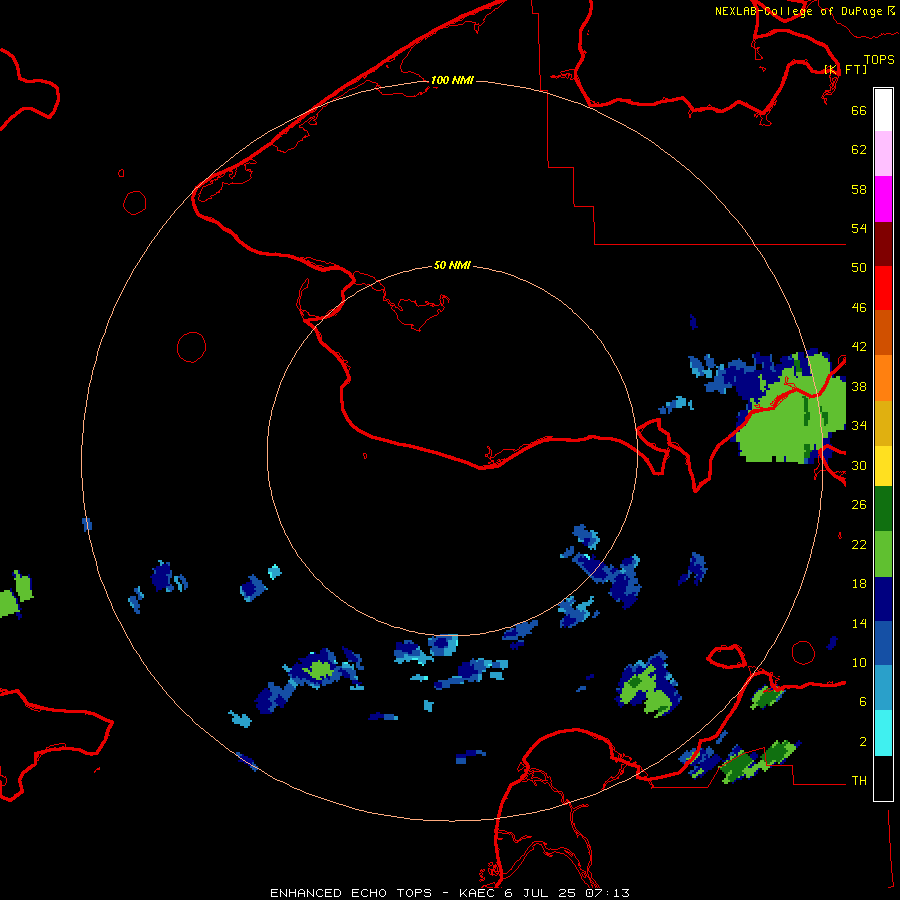Image resolution: width=900 pixels, height=900 pixels.
Task: Click the legend value "62"
Action: 859,150
